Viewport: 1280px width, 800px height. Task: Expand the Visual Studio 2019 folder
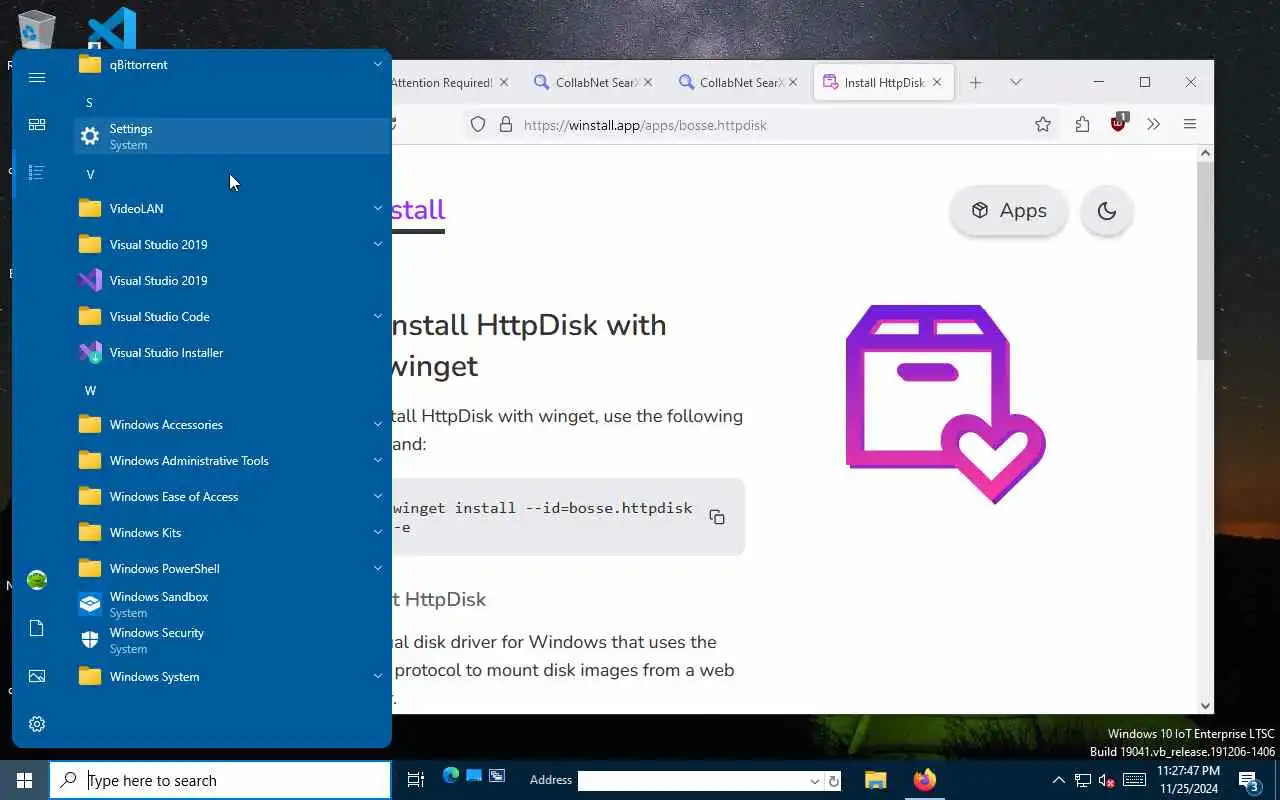231,244
